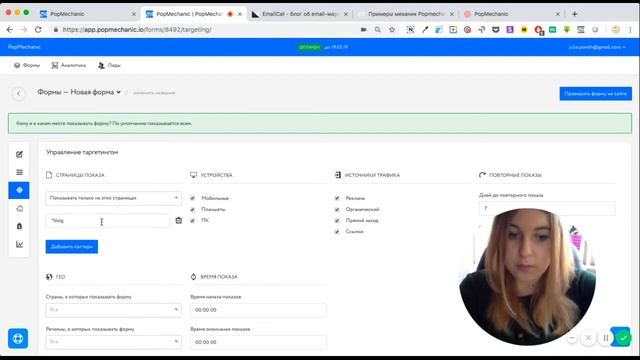640x360 pixels.
Task: Click the PopMechanic logo in header
Action: pyautogui.click(x=24, y=47)
